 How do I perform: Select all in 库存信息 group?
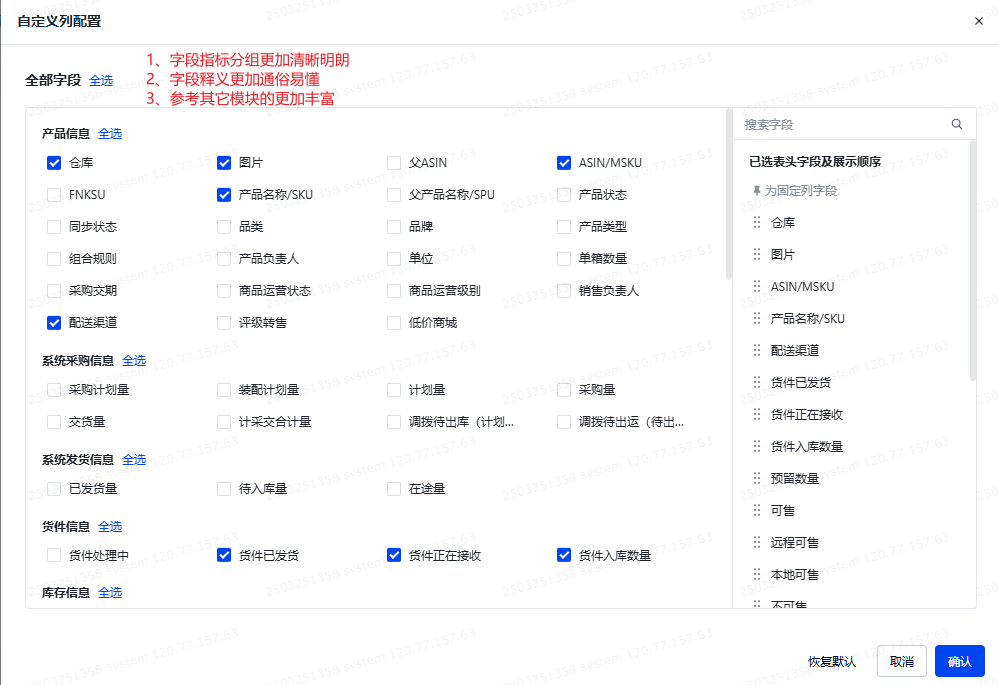click(x=109, y=593)
